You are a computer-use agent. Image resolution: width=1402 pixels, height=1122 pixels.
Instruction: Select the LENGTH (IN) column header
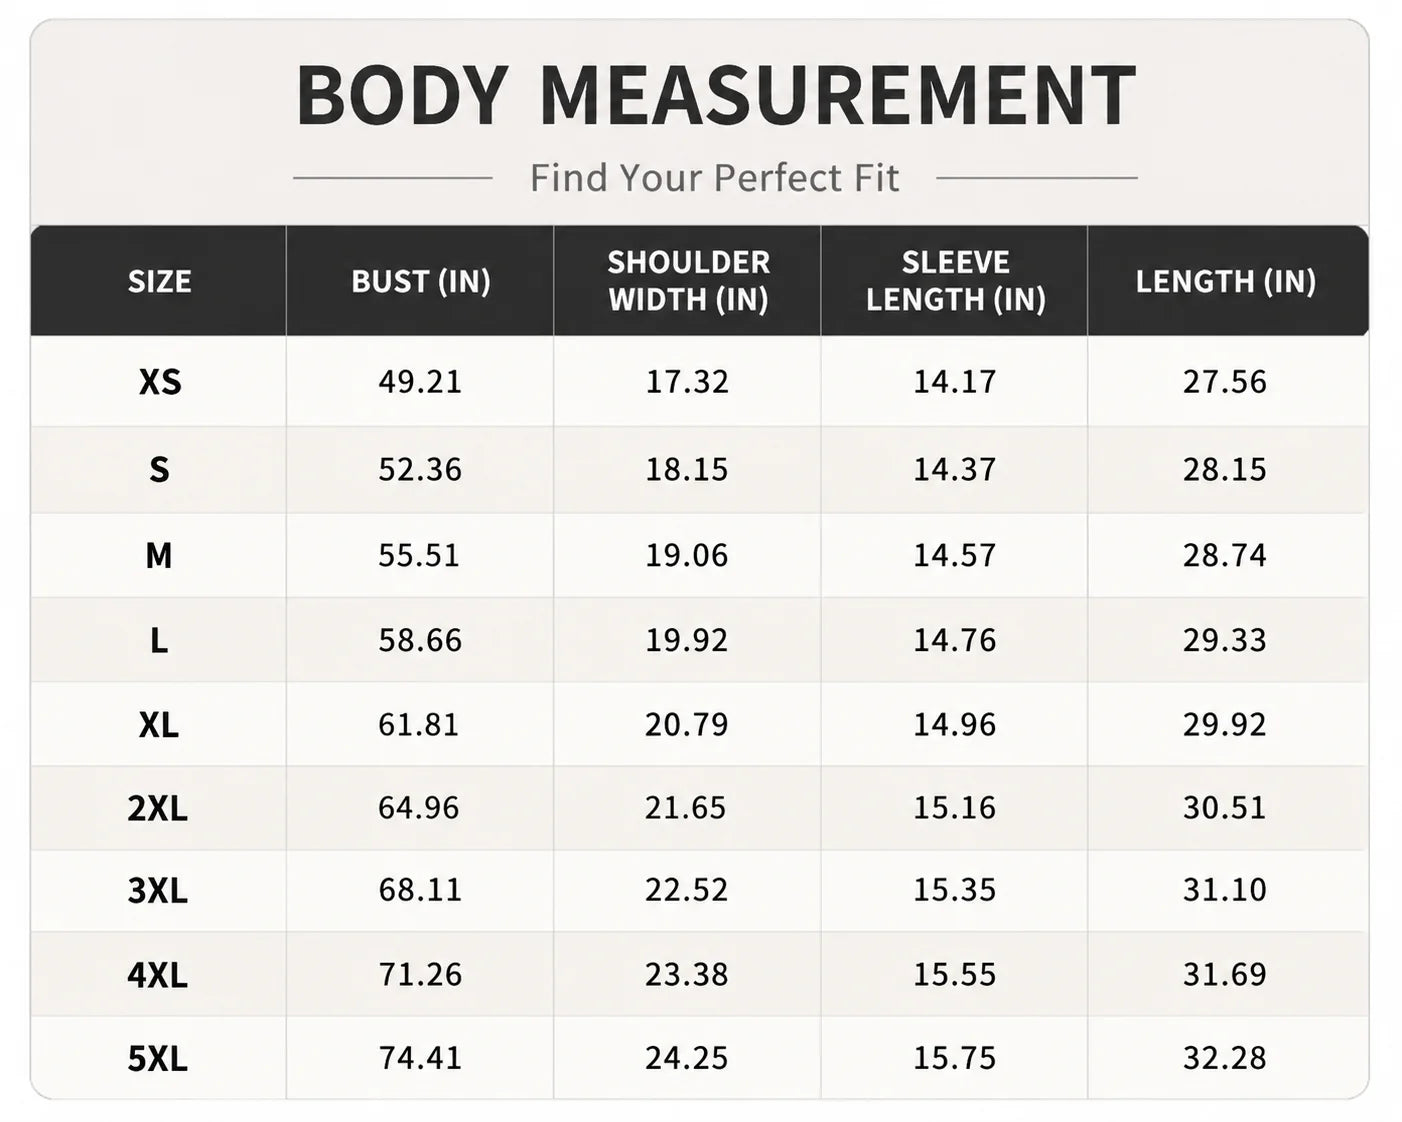click(1225, 281)
